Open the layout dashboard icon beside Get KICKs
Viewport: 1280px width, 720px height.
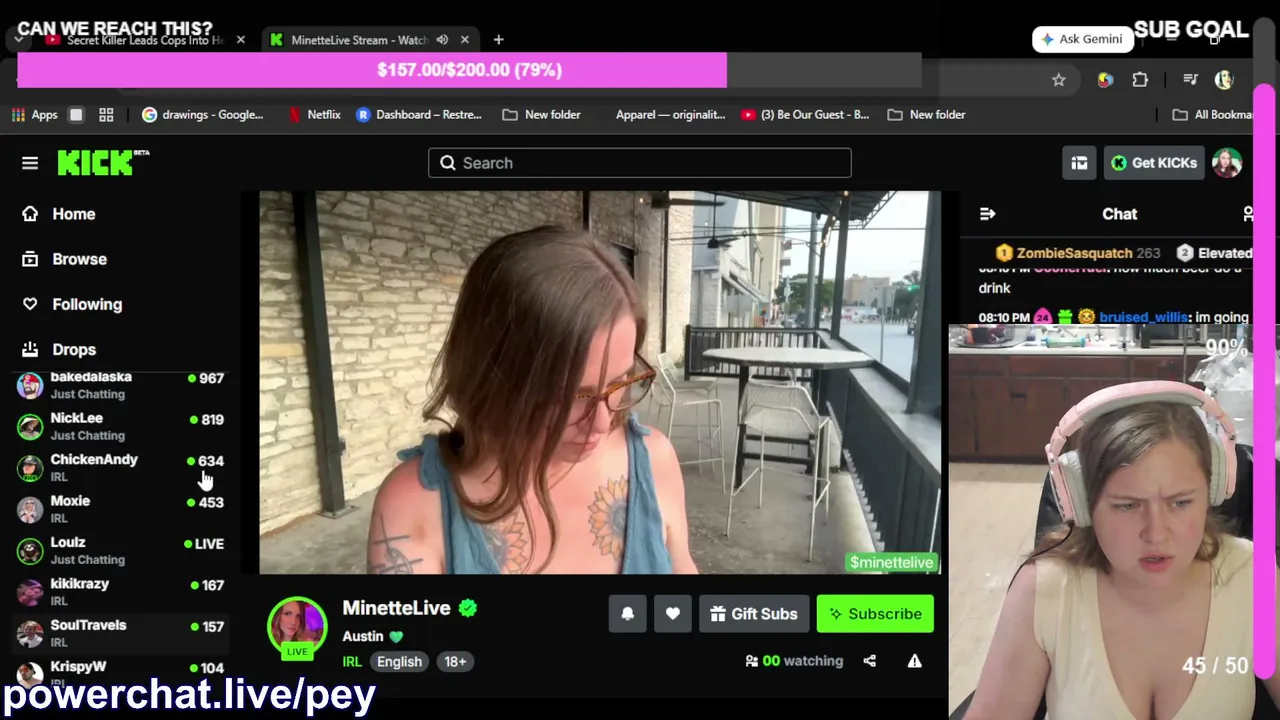(1079, 163)
